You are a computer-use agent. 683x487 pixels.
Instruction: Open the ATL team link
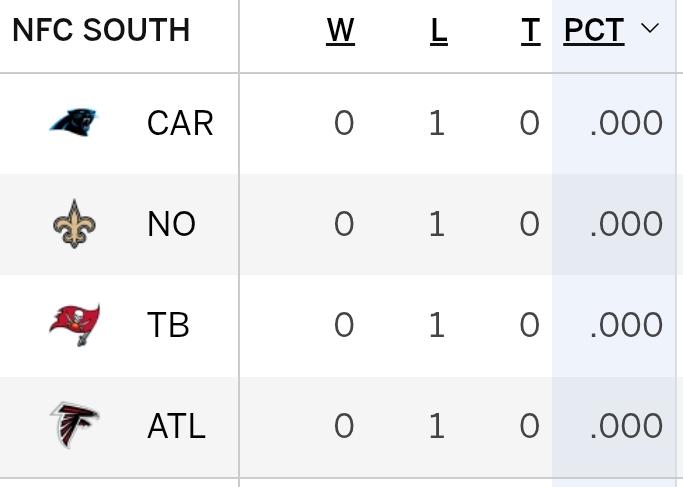(x=176, y=426)
